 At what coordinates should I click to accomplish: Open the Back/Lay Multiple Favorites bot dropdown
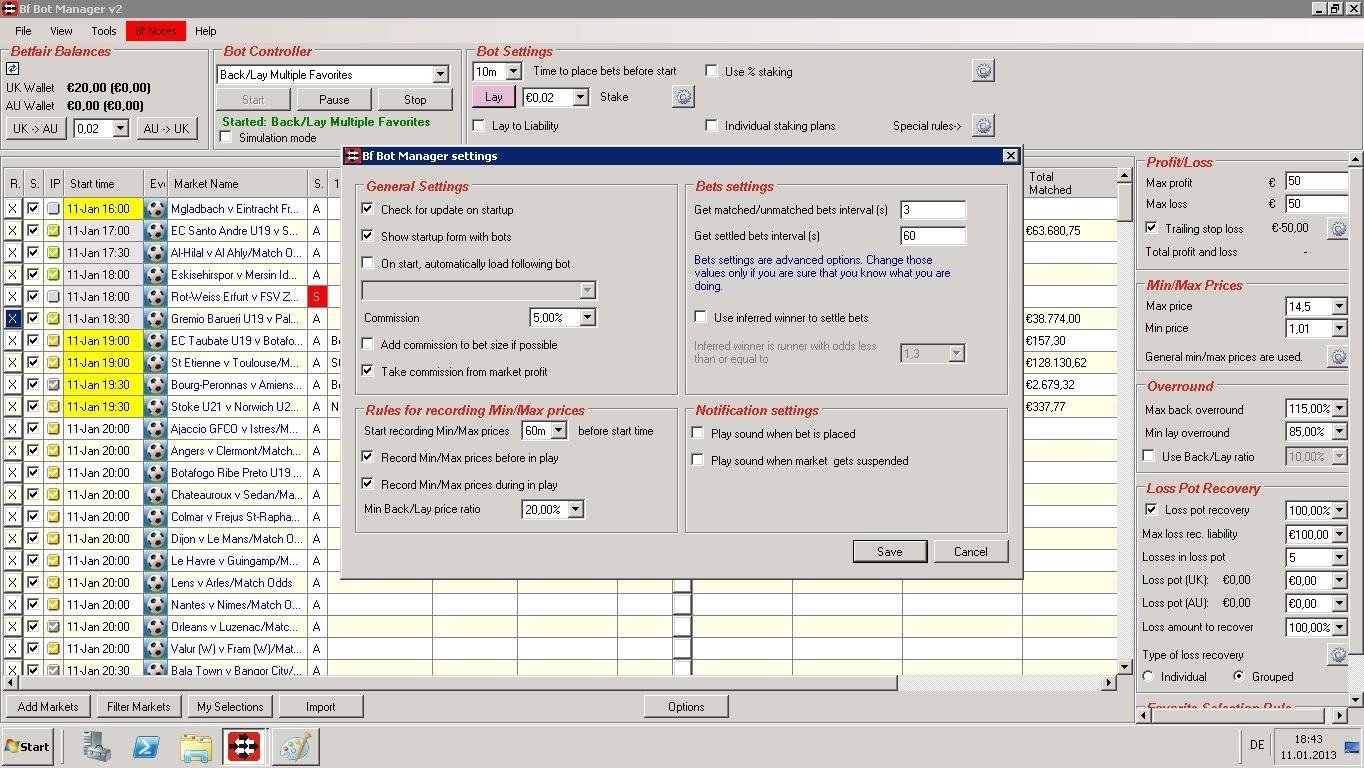click(x=440, y=75)
